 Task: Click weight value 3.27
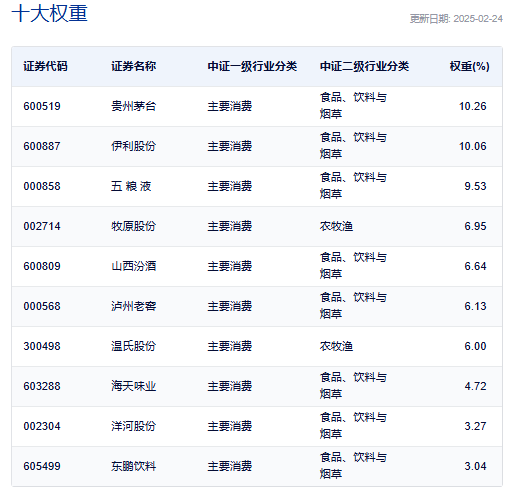[x=475, y=426]
